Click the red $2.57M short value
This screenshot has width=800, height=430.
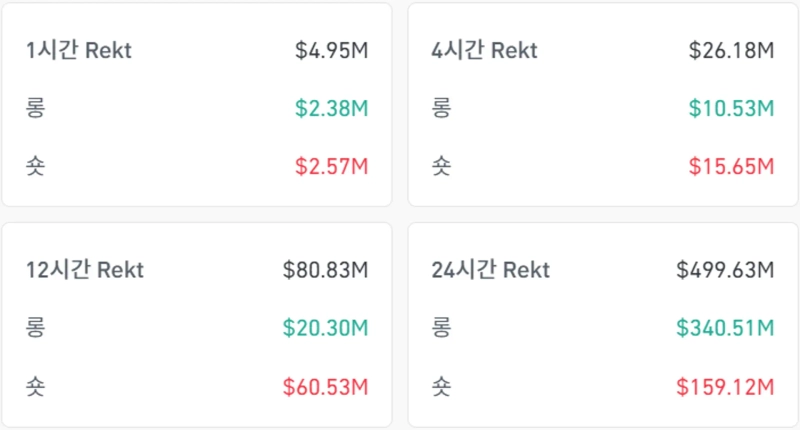pyautogui.click(x=332, y=166)
